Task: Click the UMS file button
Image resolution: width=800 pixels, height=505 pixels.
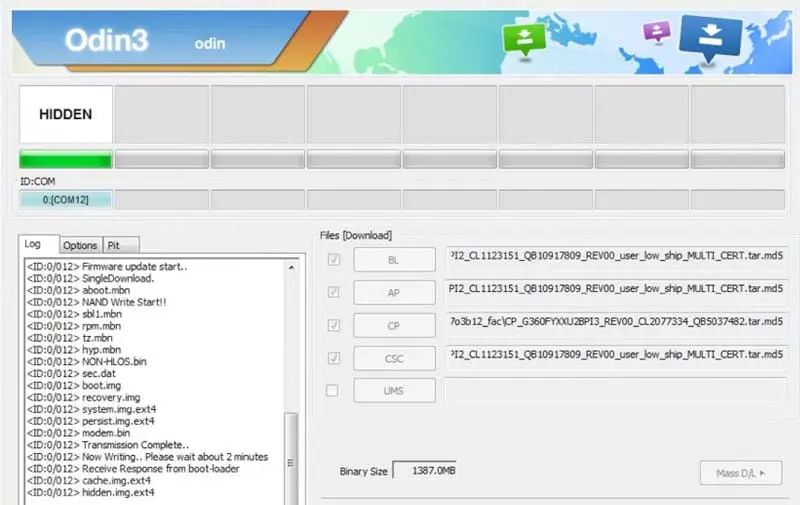Action: [394, 391]
